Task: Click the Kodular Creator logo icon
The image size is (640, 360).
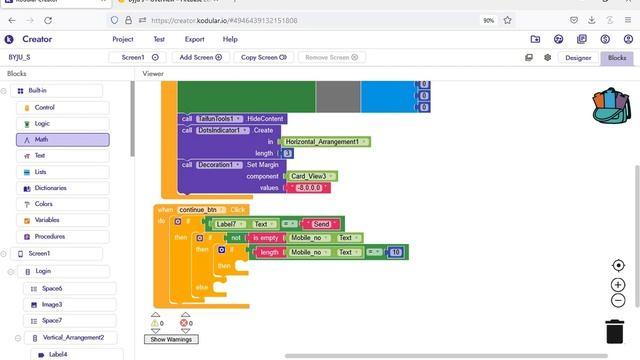Action: click(x=9, y=39)
